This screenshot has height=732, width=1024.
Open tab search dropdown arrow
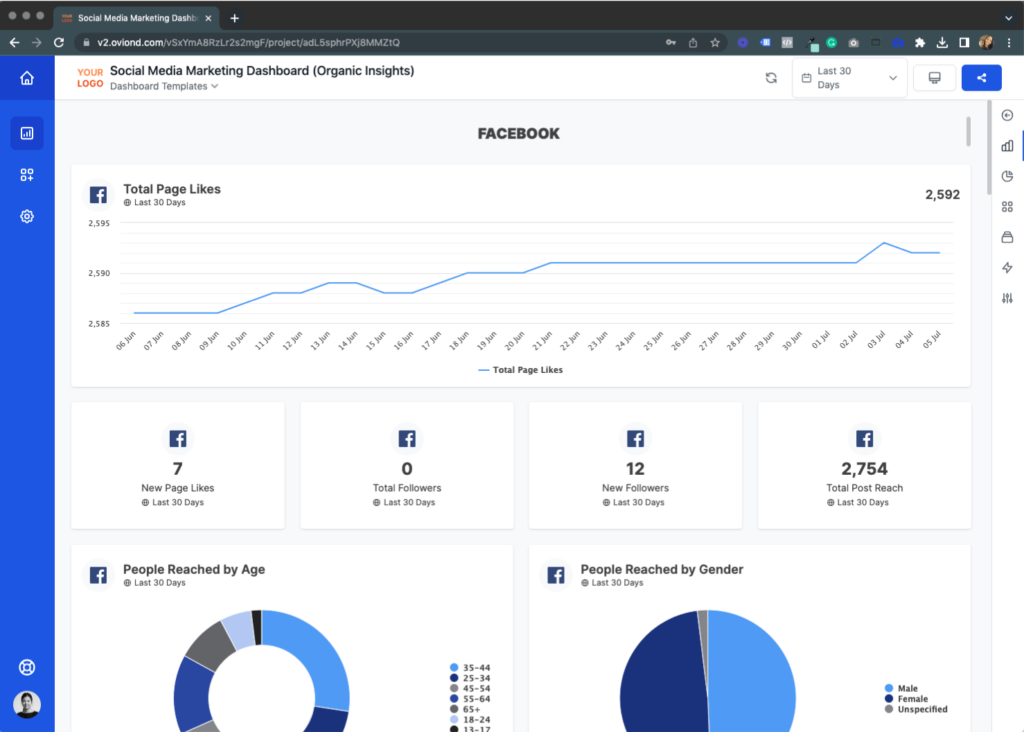click(x=1008, y=18)
